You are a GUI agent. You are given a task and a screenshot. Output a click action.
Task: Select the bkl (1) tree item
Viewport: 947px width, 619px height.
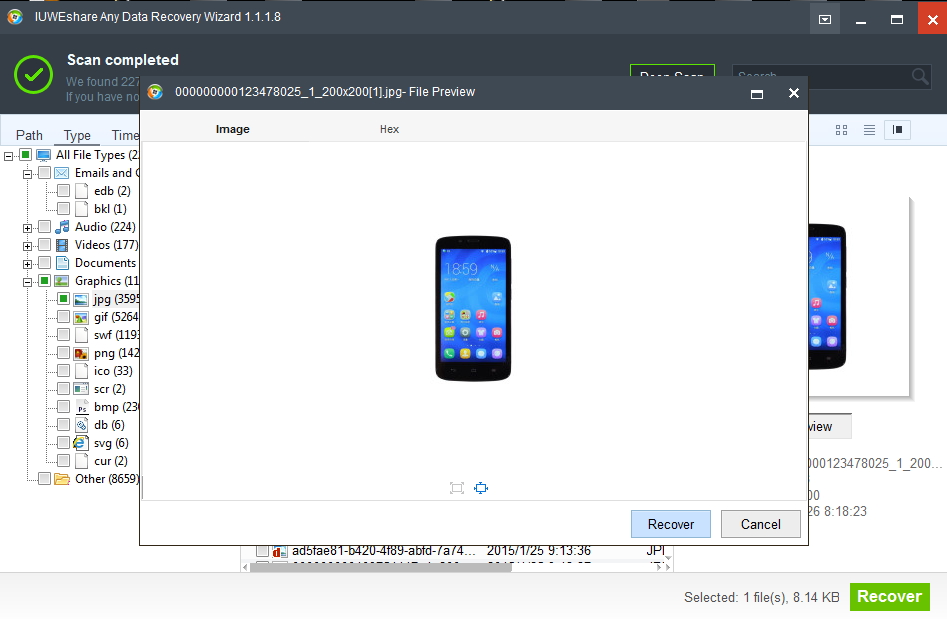110,209
